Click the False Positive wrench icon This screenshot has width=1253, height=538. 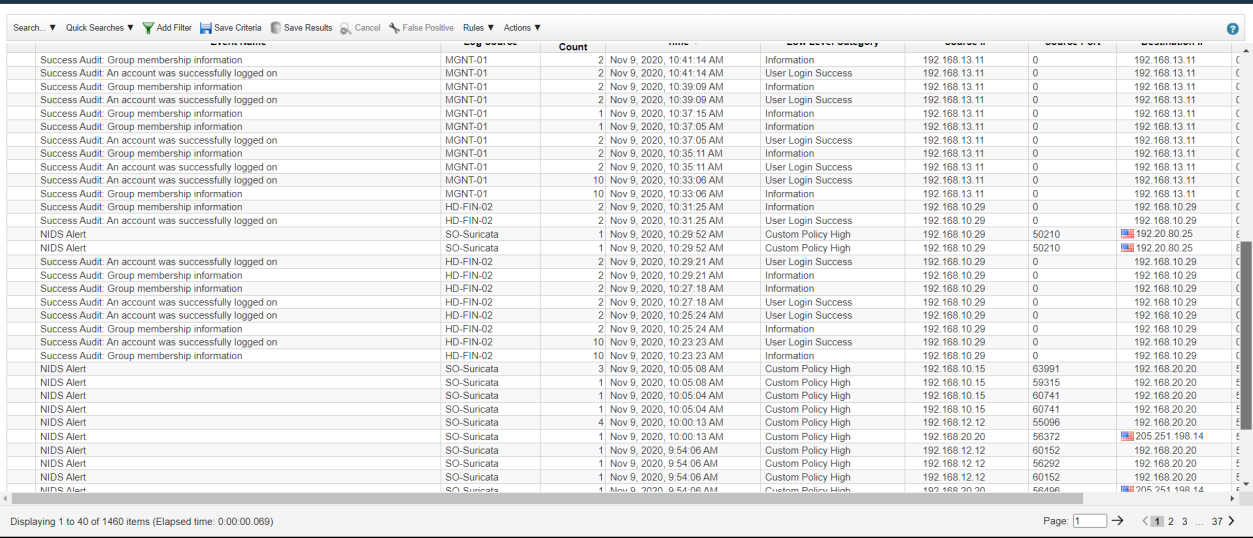coord(394,28)
